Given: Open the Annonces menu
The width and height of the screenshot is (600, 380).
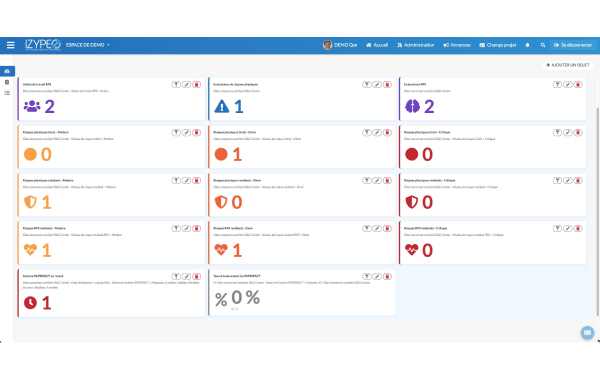Looking at the screenshot, I should (457, 45).
